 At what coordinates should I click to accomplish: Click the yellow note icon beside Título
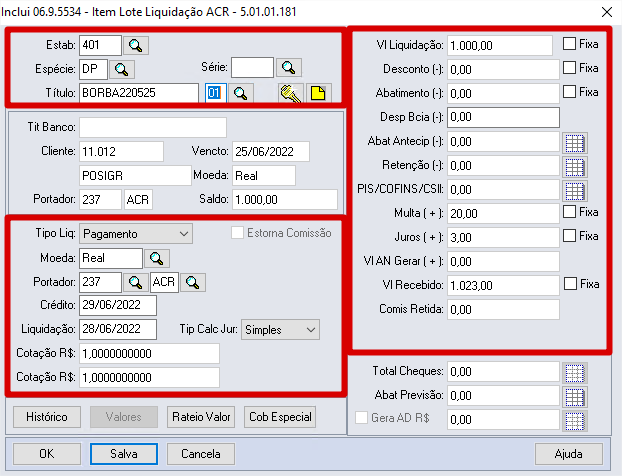pyautogui.click(x=318, y=93)
